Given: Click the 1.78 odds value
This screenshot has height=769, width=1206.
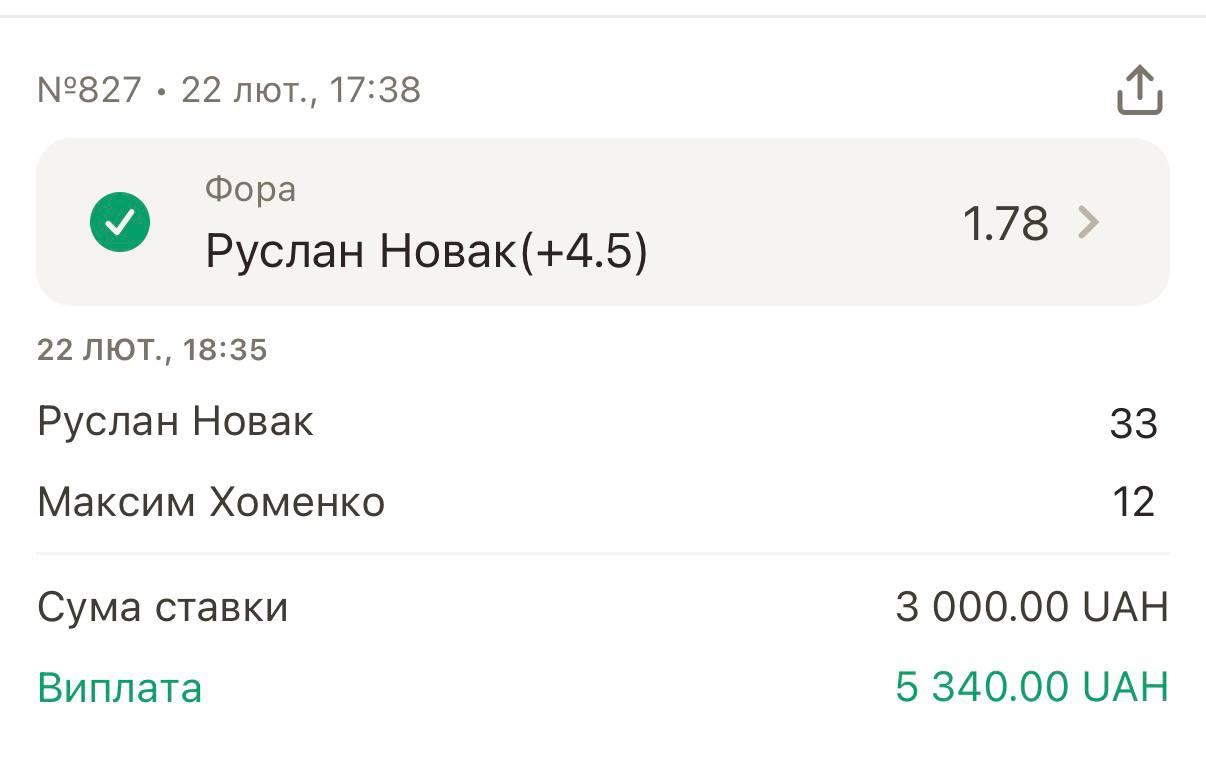Looking at the screenshot, I should pyautogui.click(x=1005, y=223).
